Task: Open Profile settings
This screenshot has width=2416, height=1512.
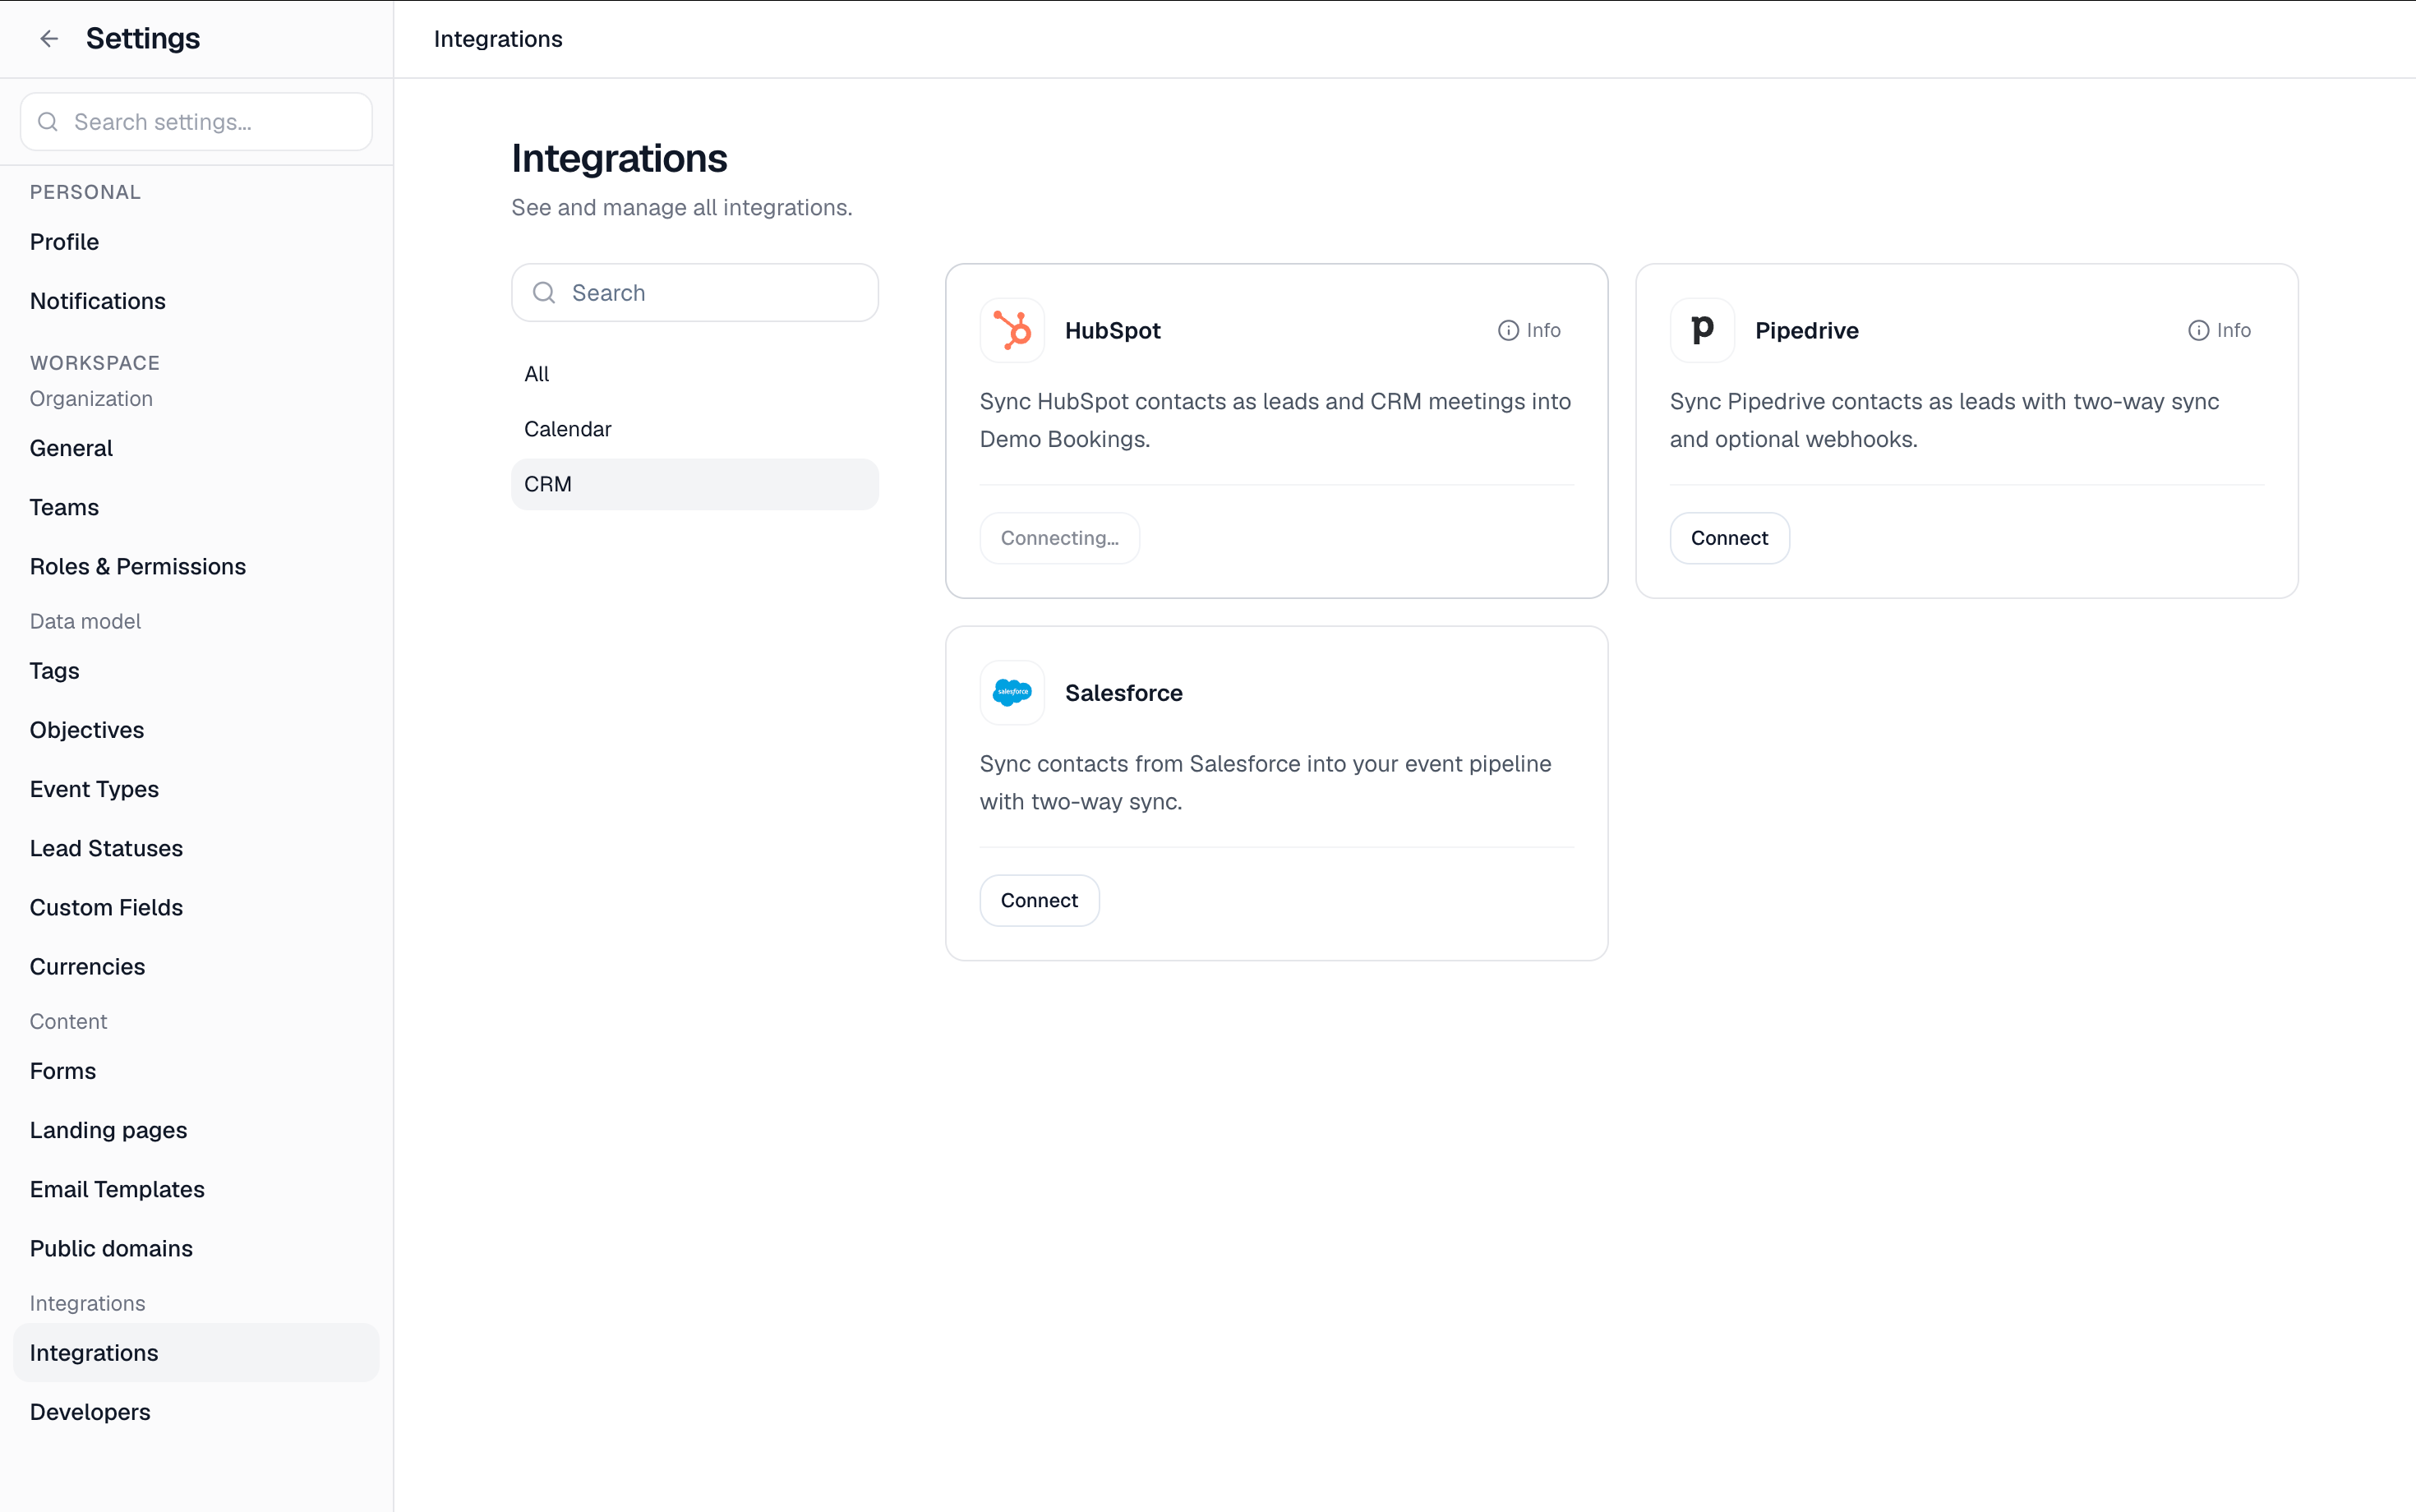Action: click(x=196, y=242)
